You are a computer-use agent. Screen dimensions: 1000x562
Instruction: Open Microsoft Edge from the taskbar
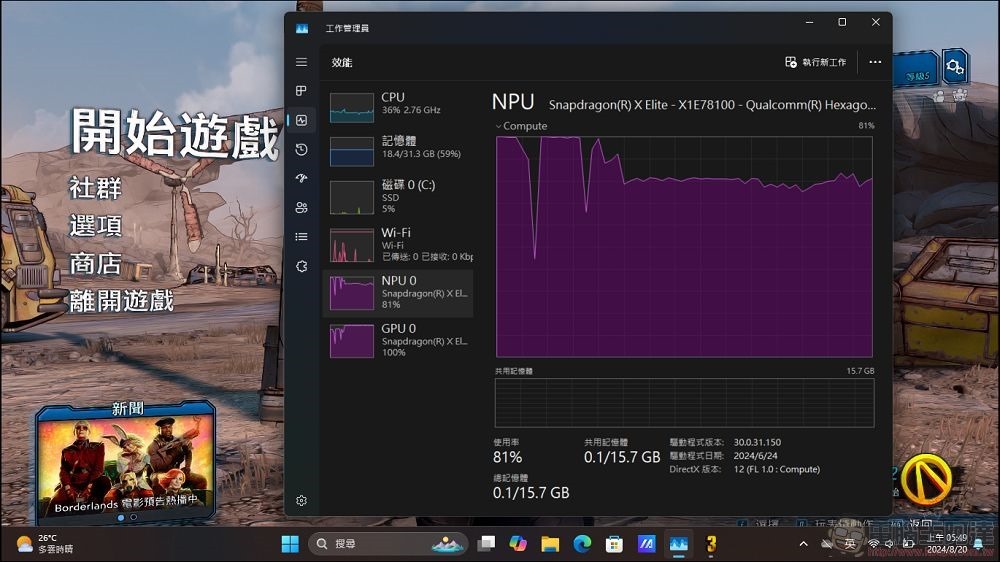[x=582, y=544]
